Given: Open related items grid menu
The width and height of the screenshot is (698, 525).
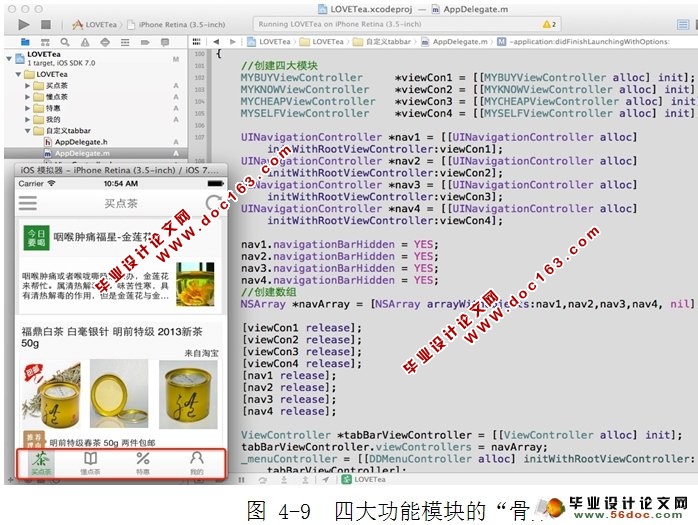Looking at the screenshot, I should click(x=196, y=41).
